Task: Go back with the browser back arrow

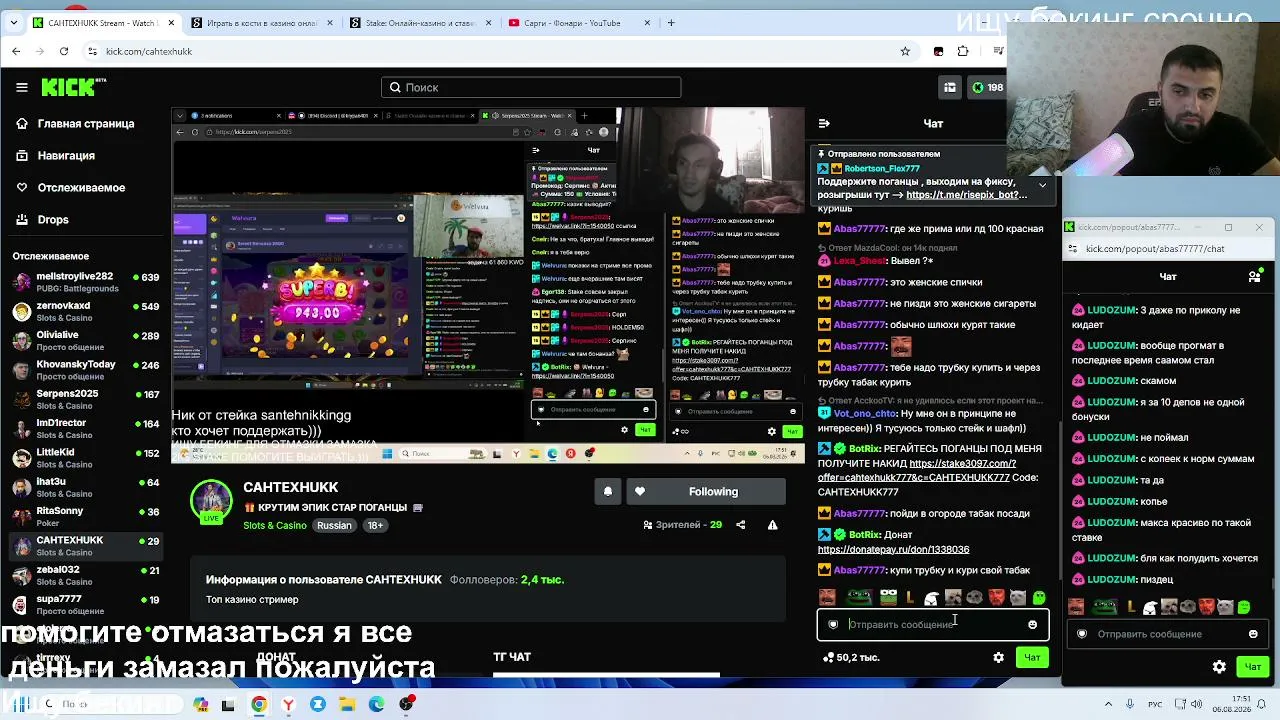Action: pos(16,51)
